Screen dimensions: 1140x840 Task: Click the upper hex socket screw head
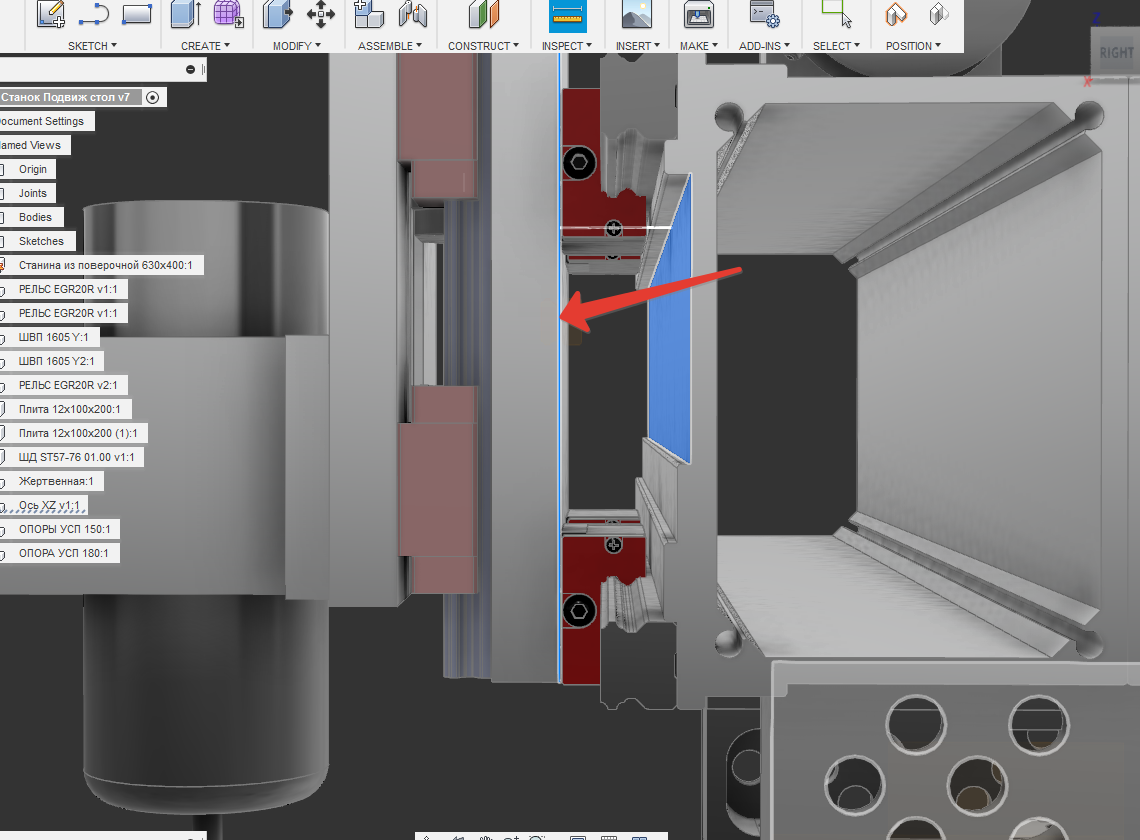(x=579, y=162)
